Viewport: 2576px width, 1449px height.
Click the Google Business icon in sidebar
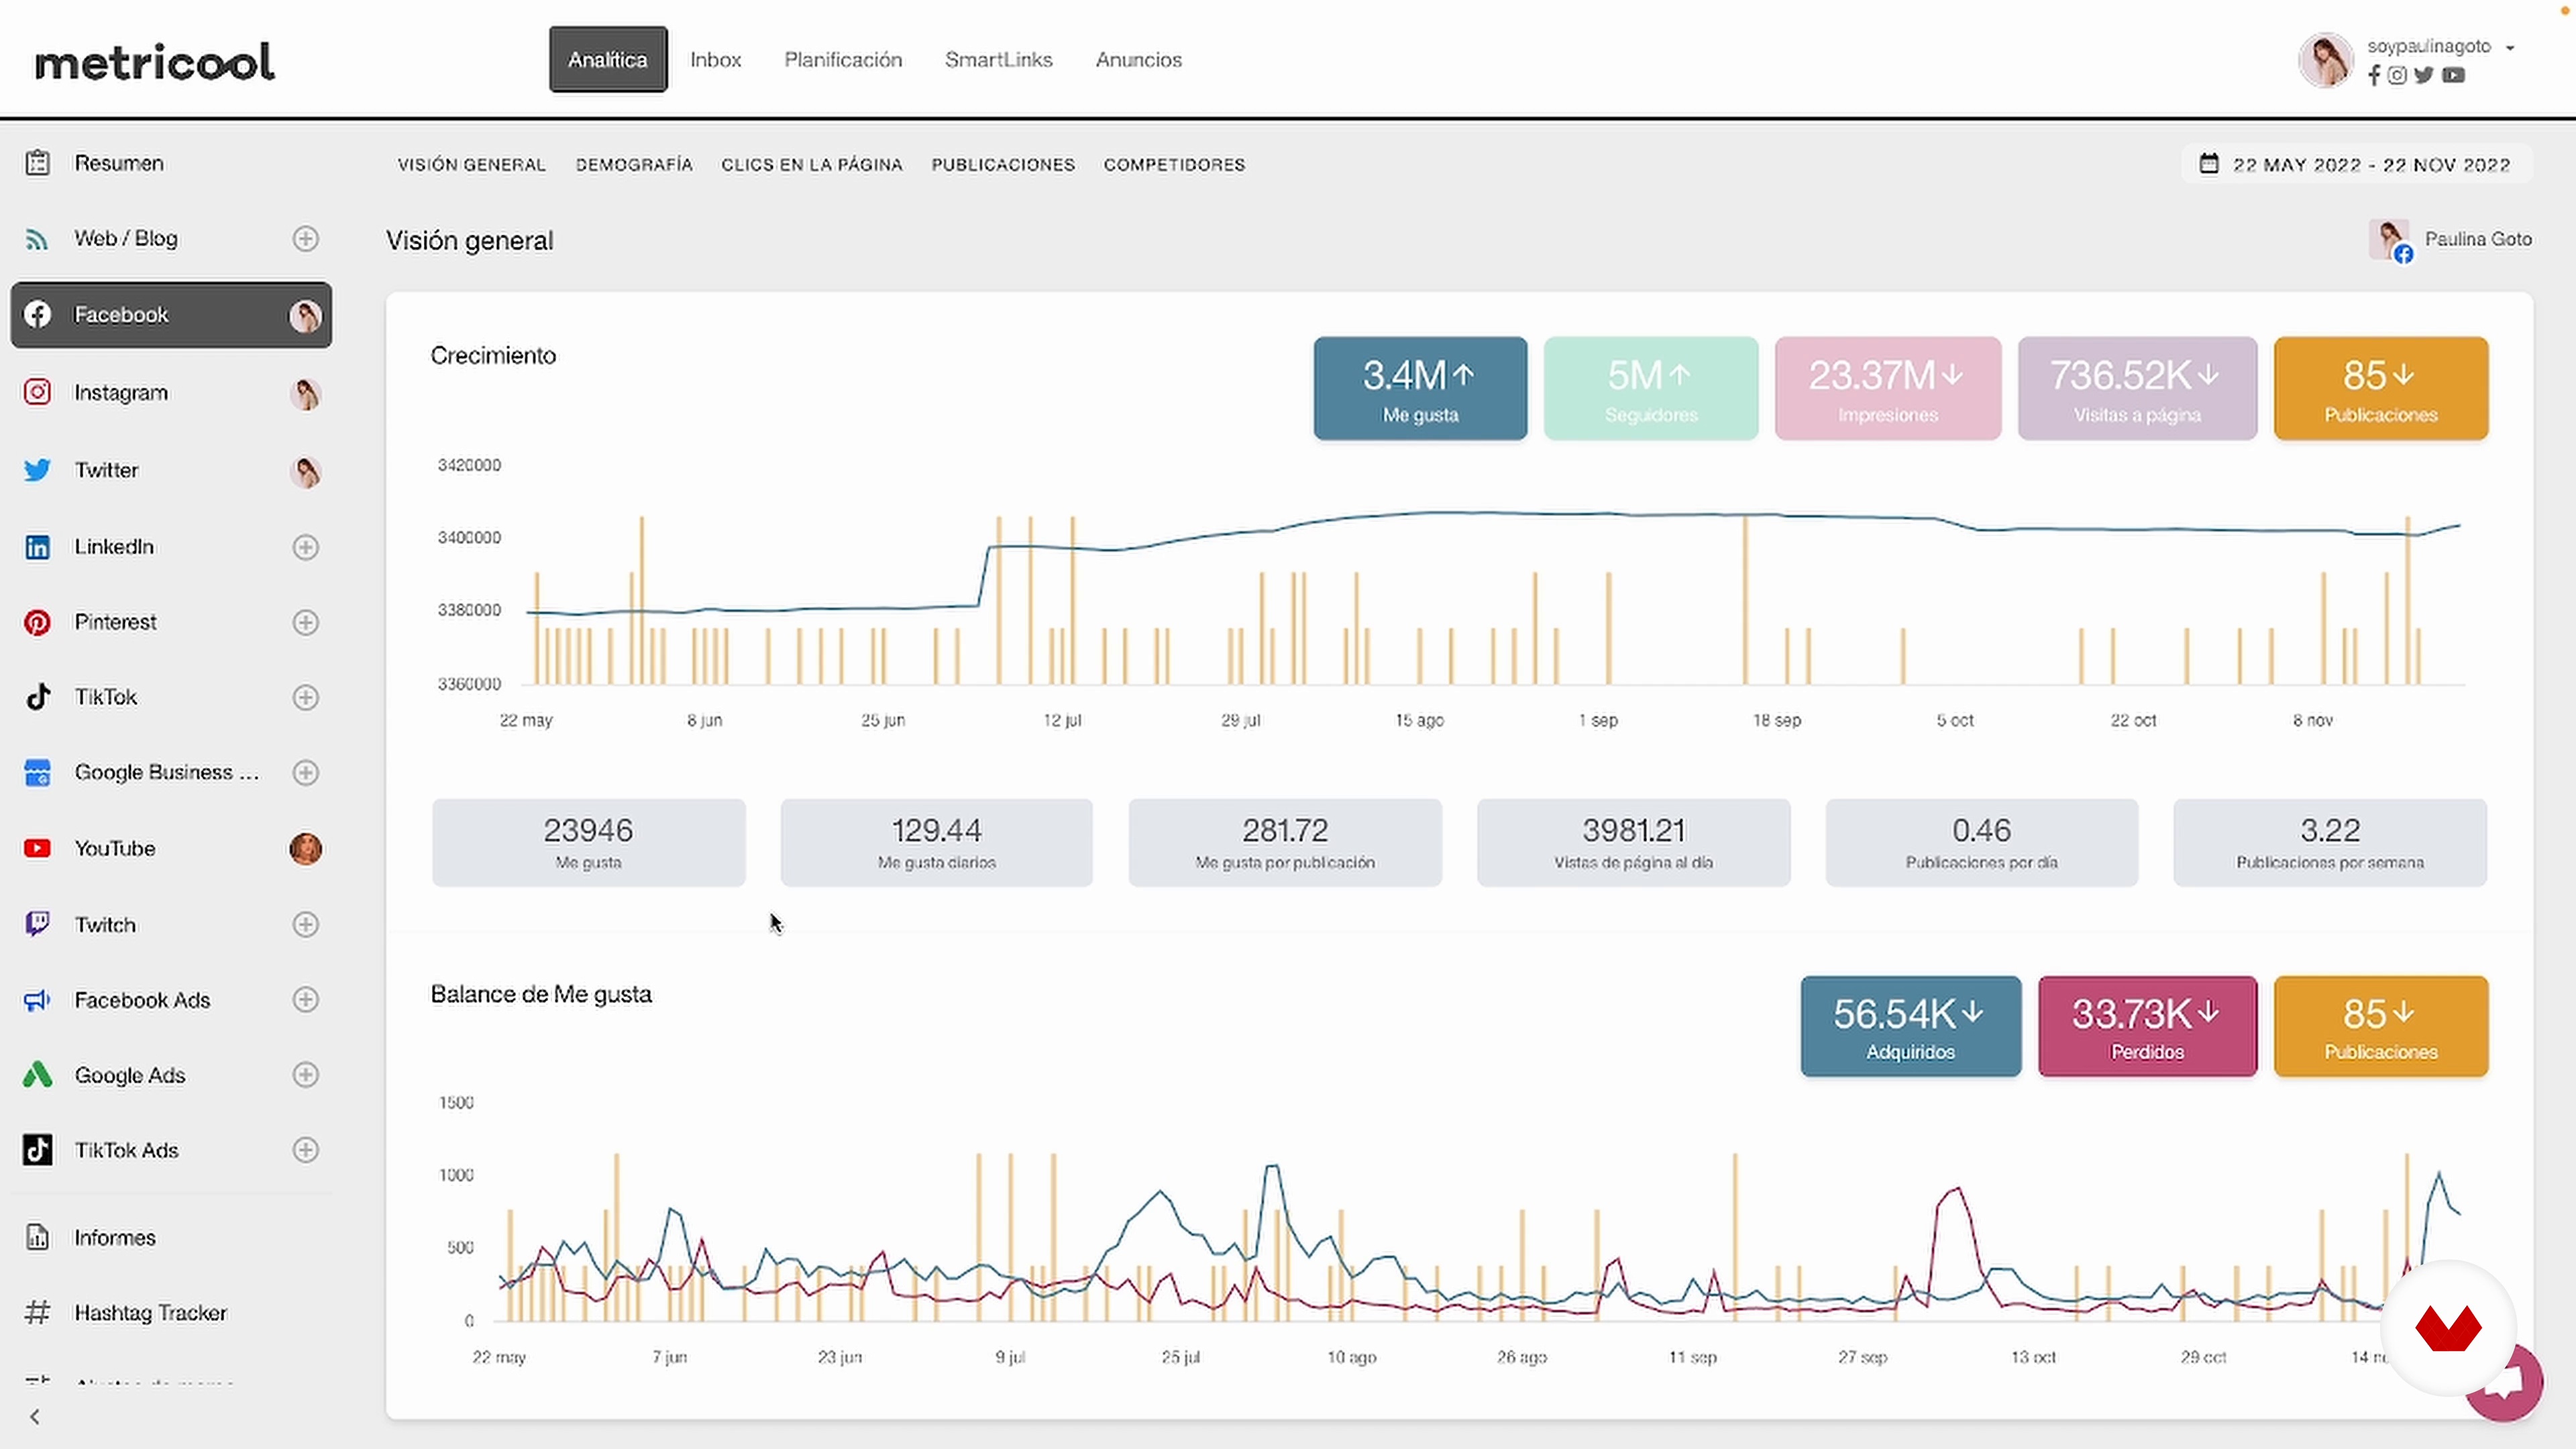pos(37,773)
